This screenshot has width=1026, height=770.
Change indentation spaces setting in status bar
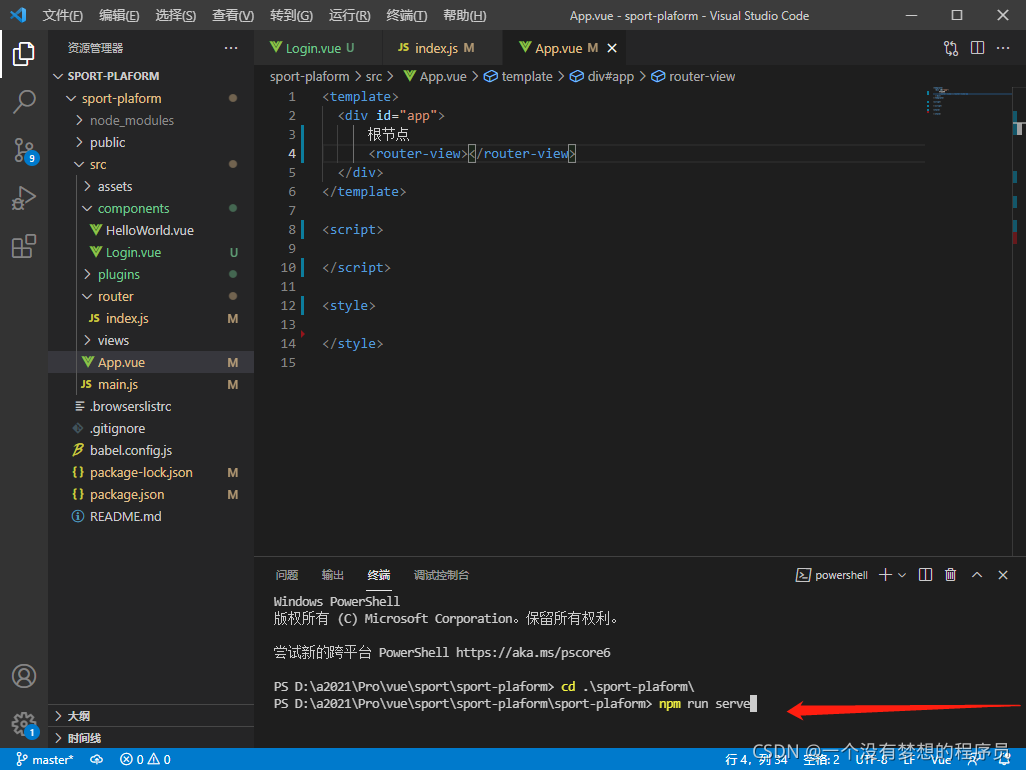(x=821, y=759)
